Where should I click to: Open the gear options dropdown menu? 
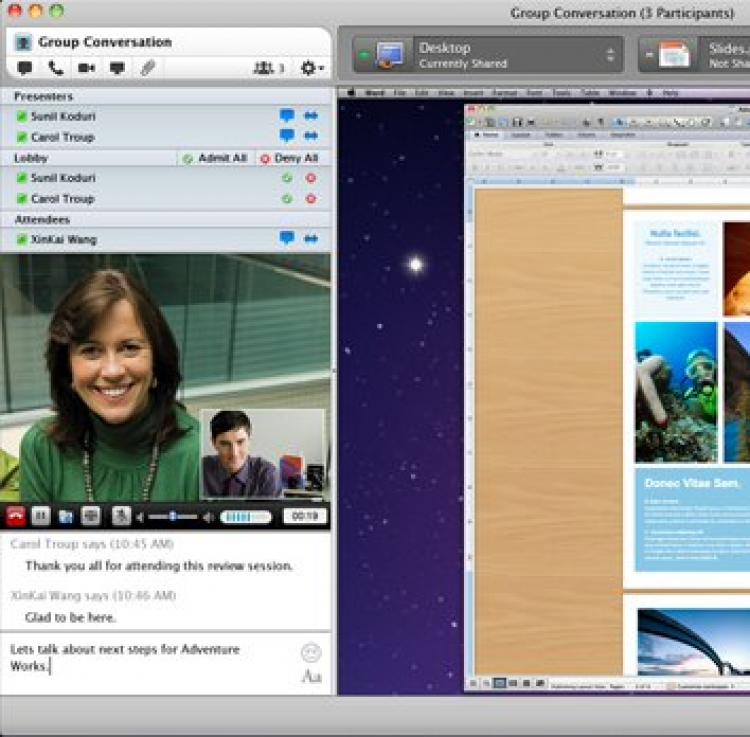pyautogui.click(x=311, y=68)
